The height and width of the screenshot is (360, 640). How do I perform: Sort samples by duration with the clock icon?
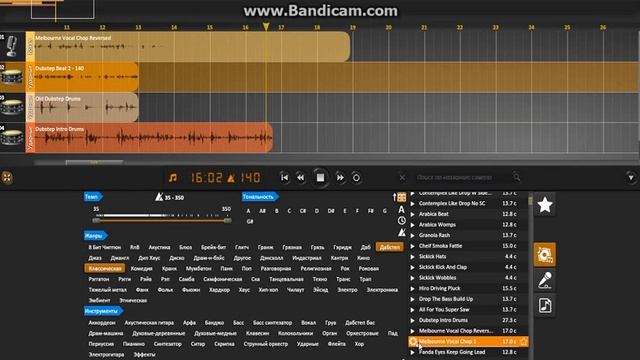402,221
